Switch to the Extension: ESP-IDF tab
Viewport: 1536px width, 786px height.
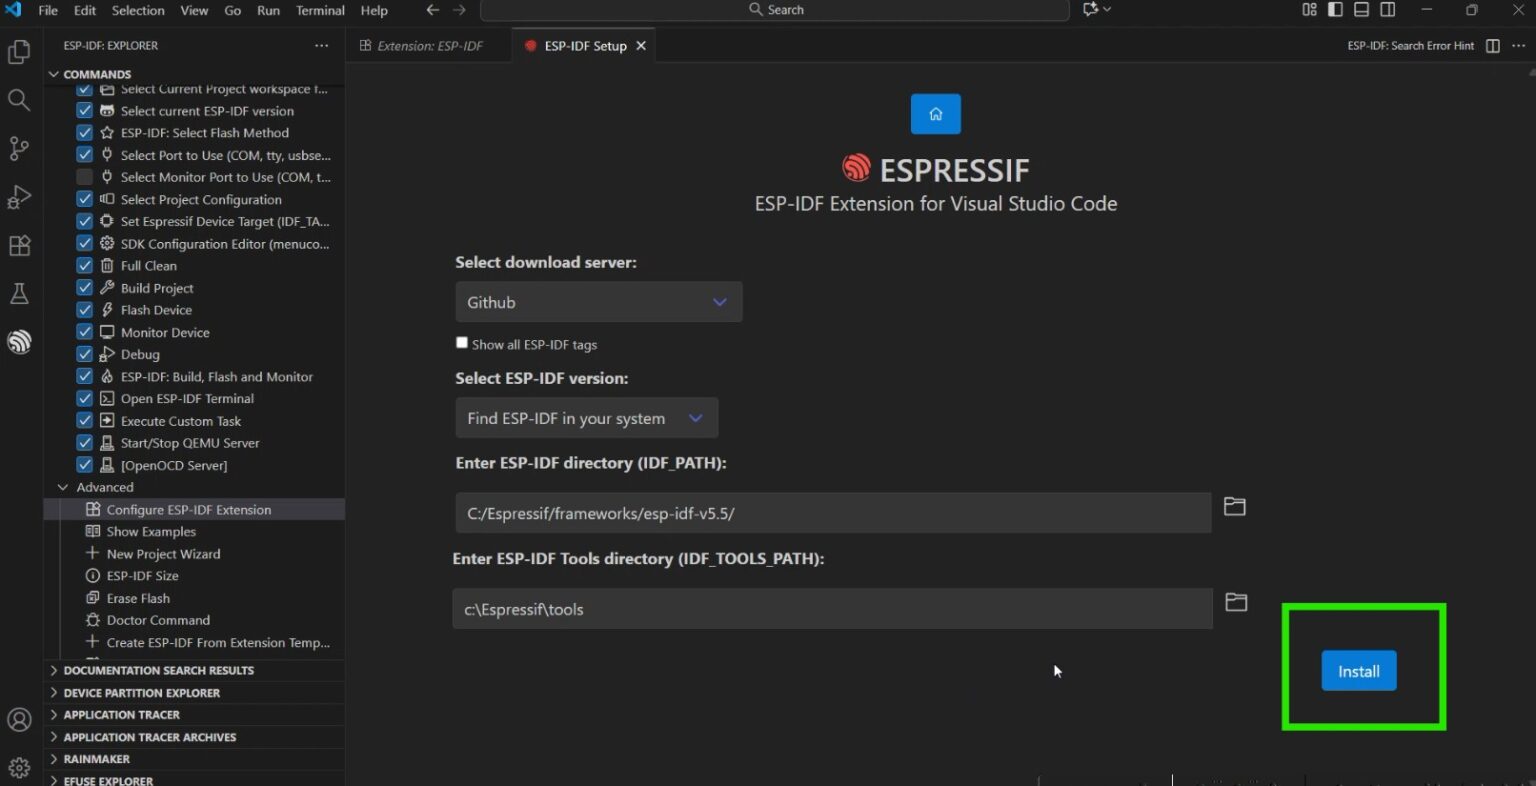(x=430, y=46)
